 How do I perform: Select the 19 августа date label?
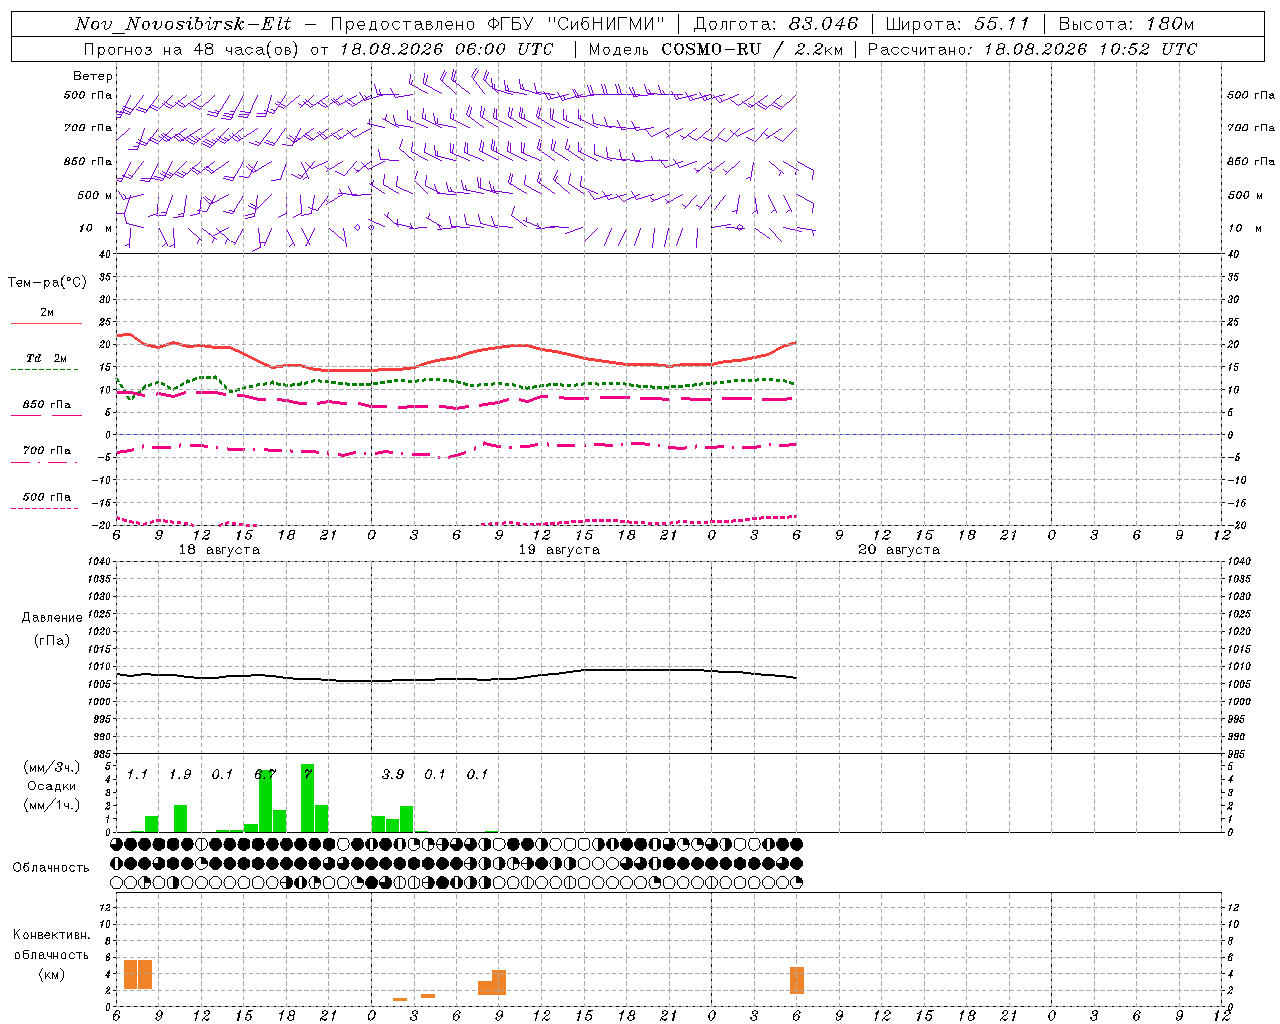click(x=559, y=550)
